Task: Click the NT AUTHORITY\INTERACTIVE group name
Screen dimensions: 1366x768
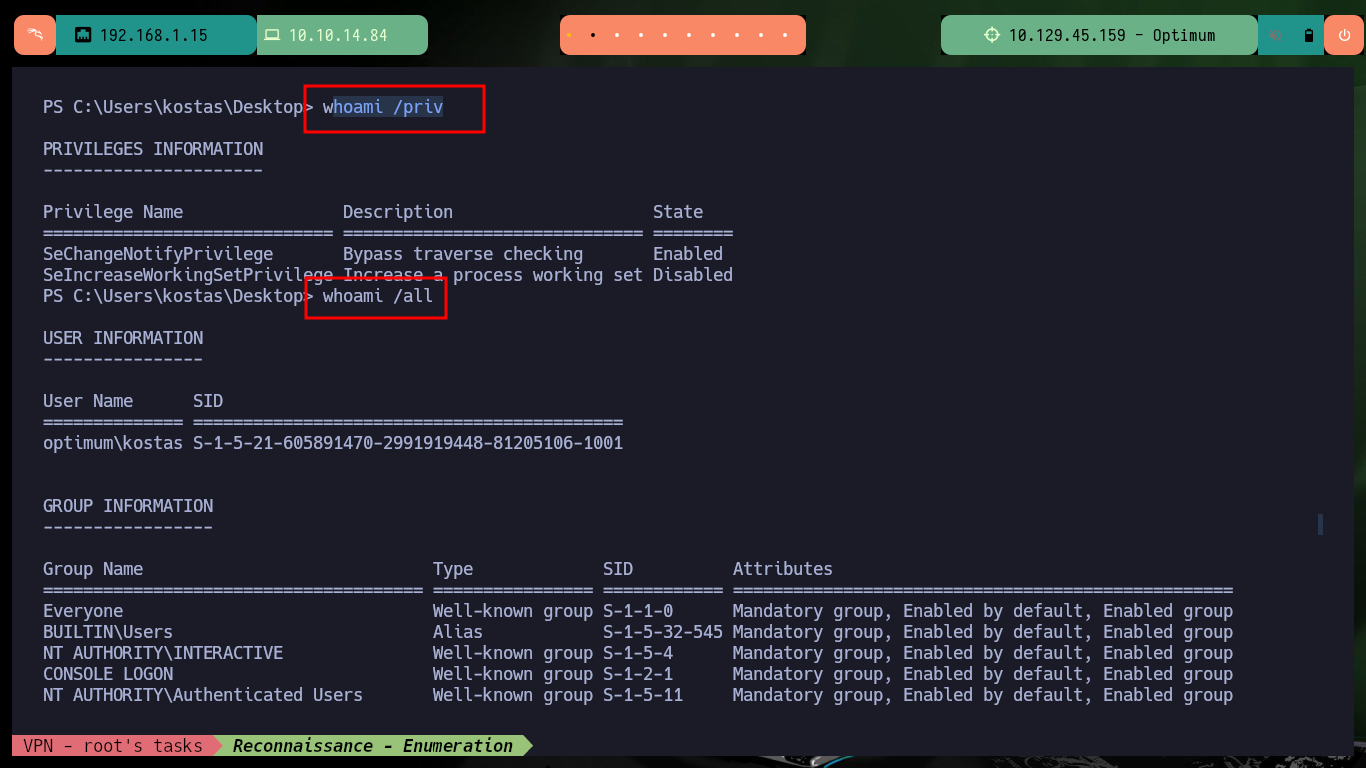Action: pos(163,653)
